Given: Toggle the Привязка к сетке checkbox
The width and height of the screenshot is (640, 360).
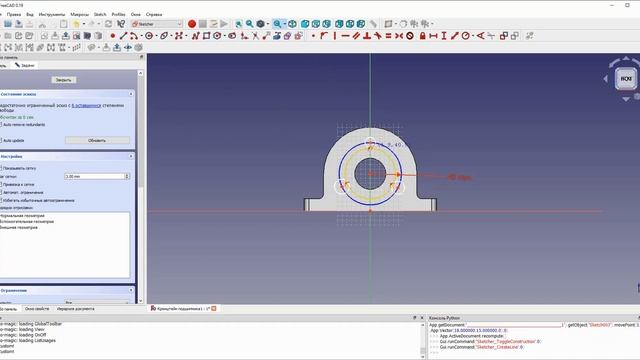Looking at the screenshot, I should pyautogui.click(x=1, y=184).
